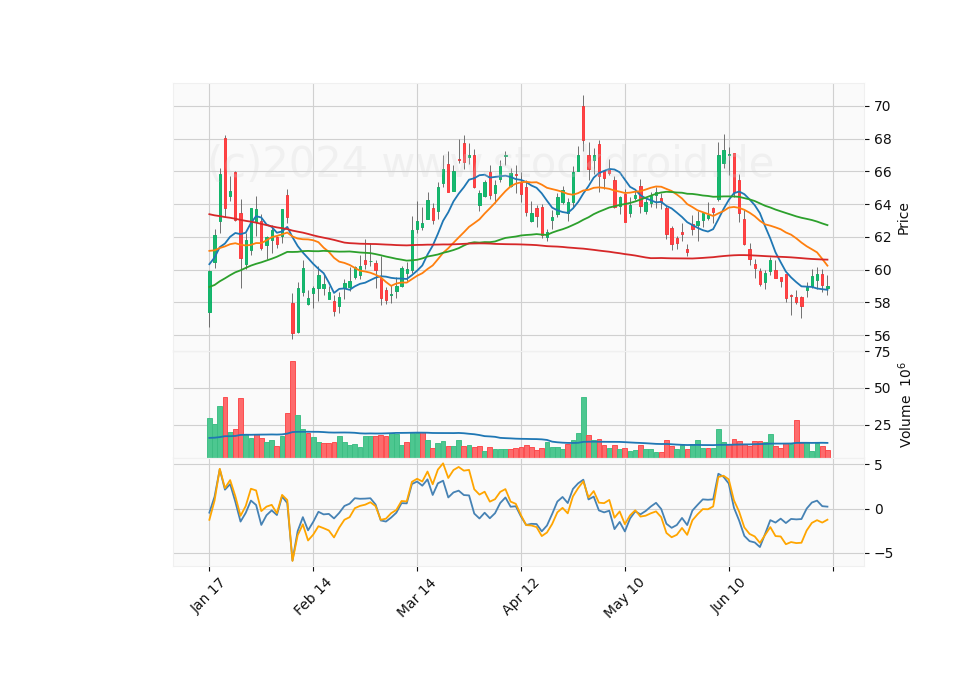The image size is (960, 690).
Task: Click the 64 price axis tick
Action: pyautogui.click(x=882, y=205)
